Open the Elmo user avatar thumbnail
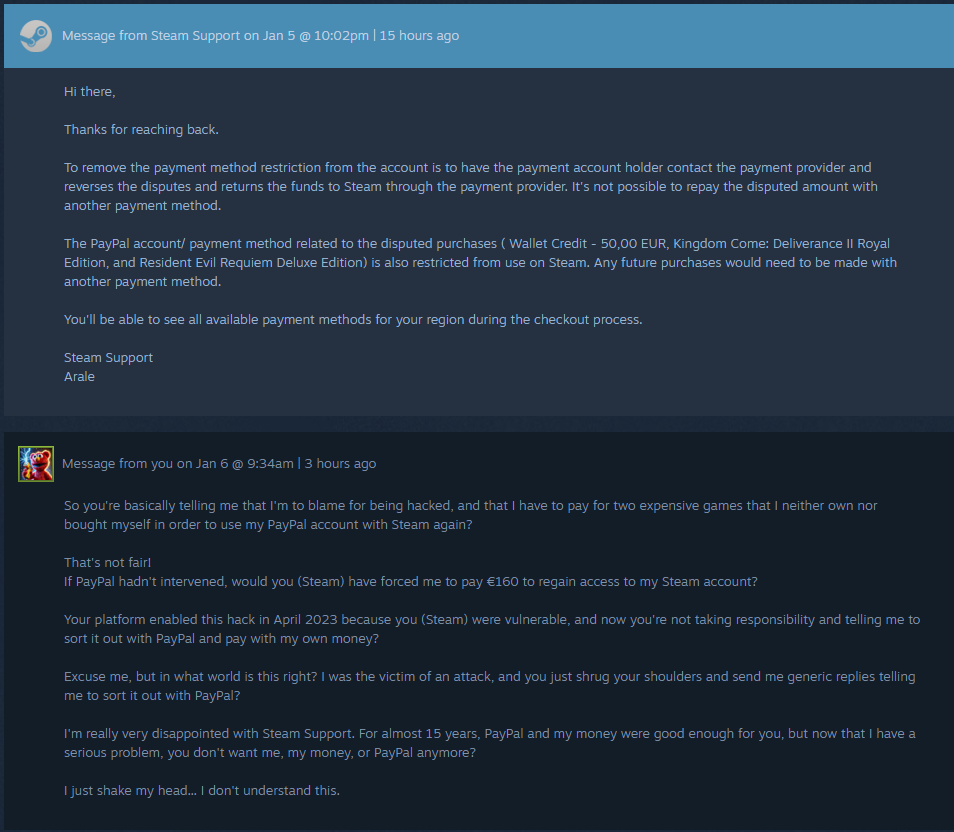Image resolution: width=954 pixels, height=832 pixels. point(36,464)
